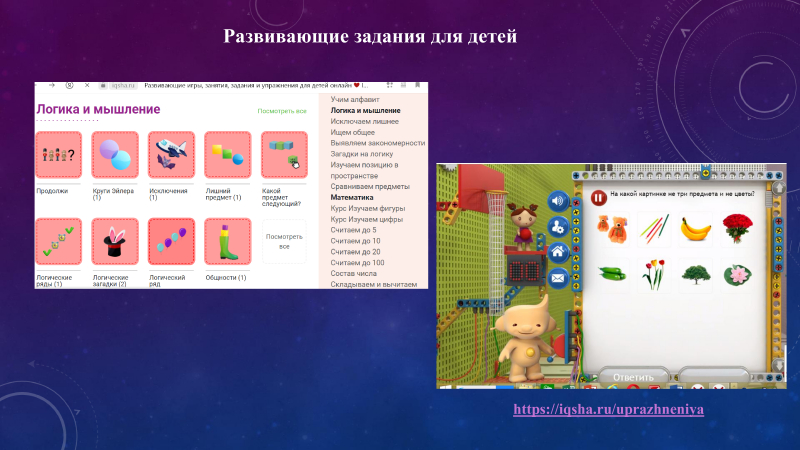
Task: Open the game settings gear button
Action: tap(559, 226)
